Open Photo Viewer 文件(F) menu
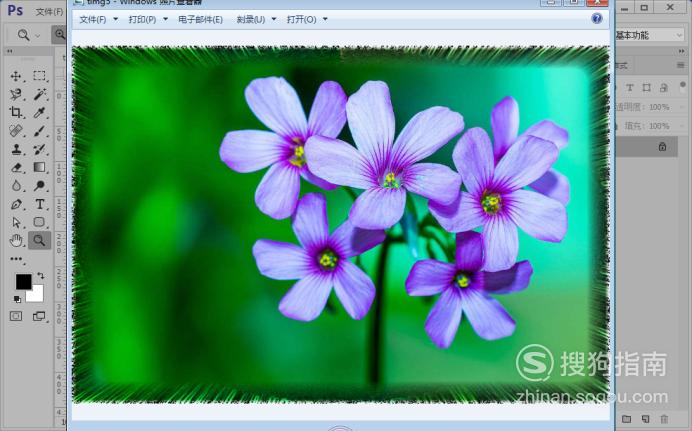This screenshot has height=431, width=692. [x=93, y=19]
